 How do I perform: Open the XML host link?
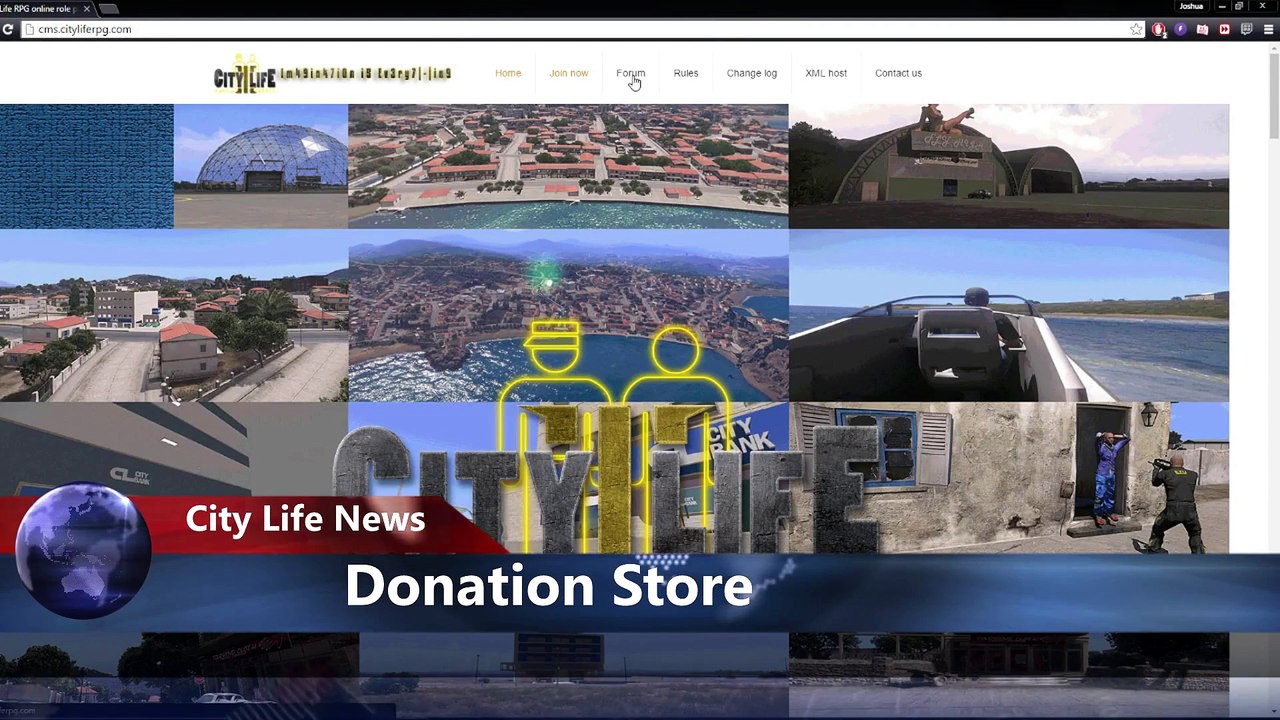826,73
